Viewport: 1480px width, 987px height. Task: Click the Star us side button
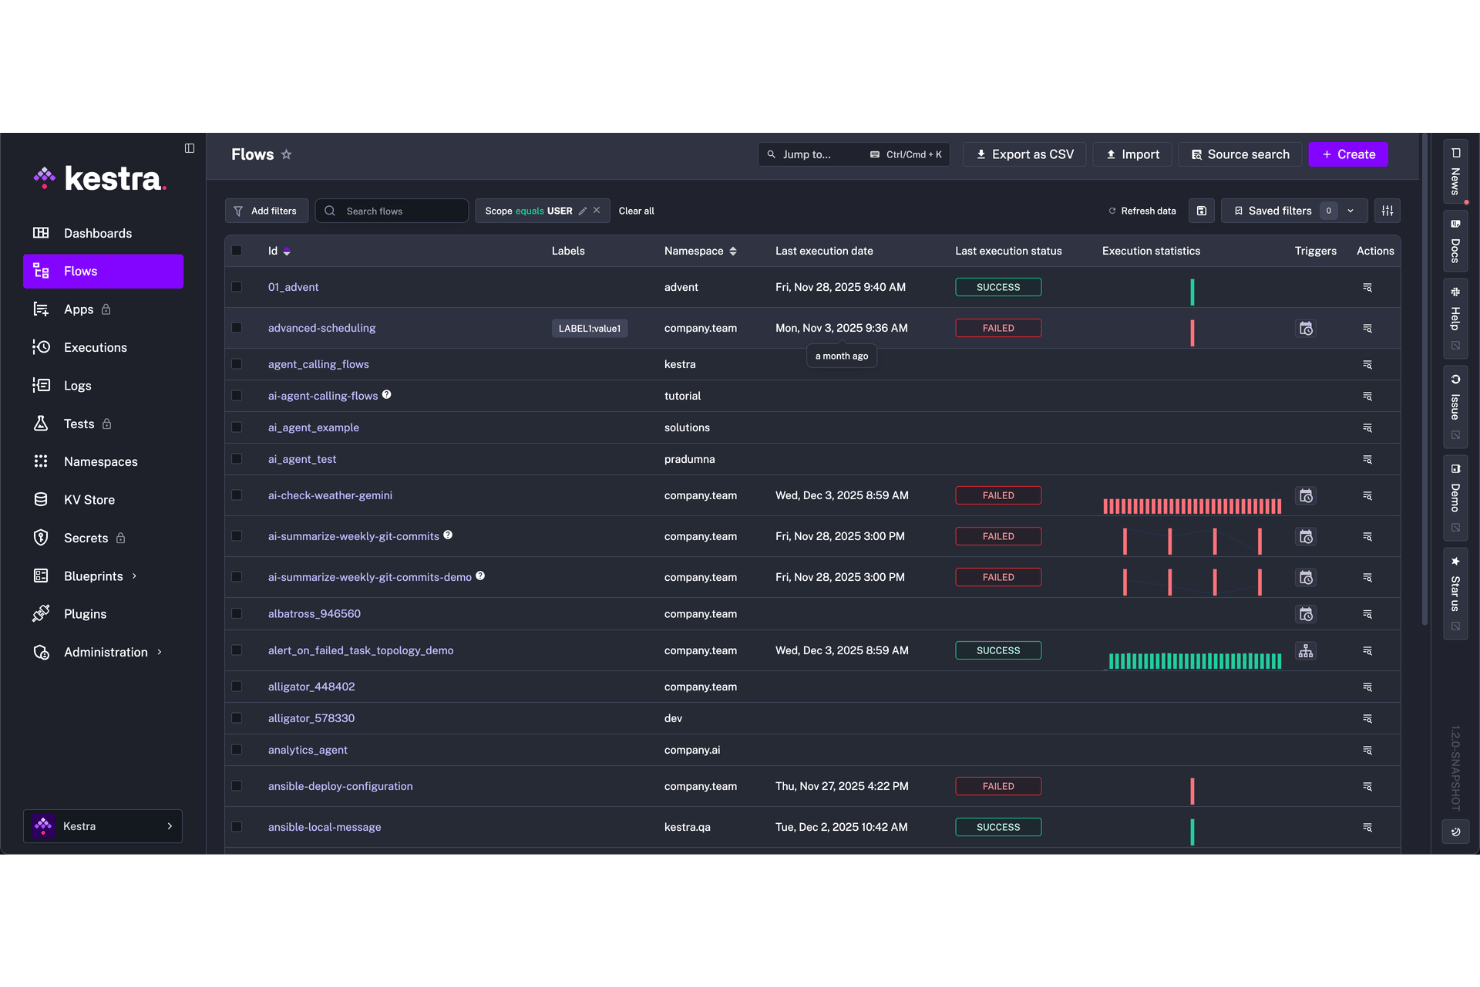(x=1455, y=593)
